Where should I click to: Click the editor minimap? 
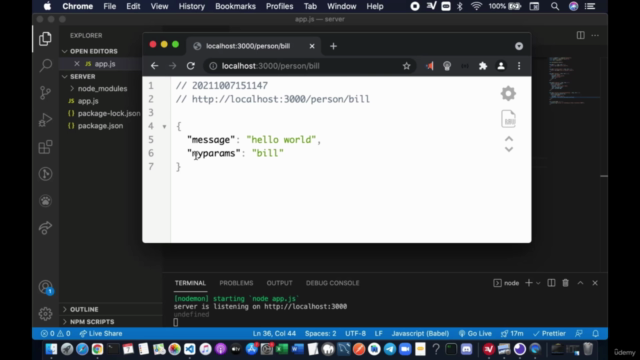[x=574, y=80]
